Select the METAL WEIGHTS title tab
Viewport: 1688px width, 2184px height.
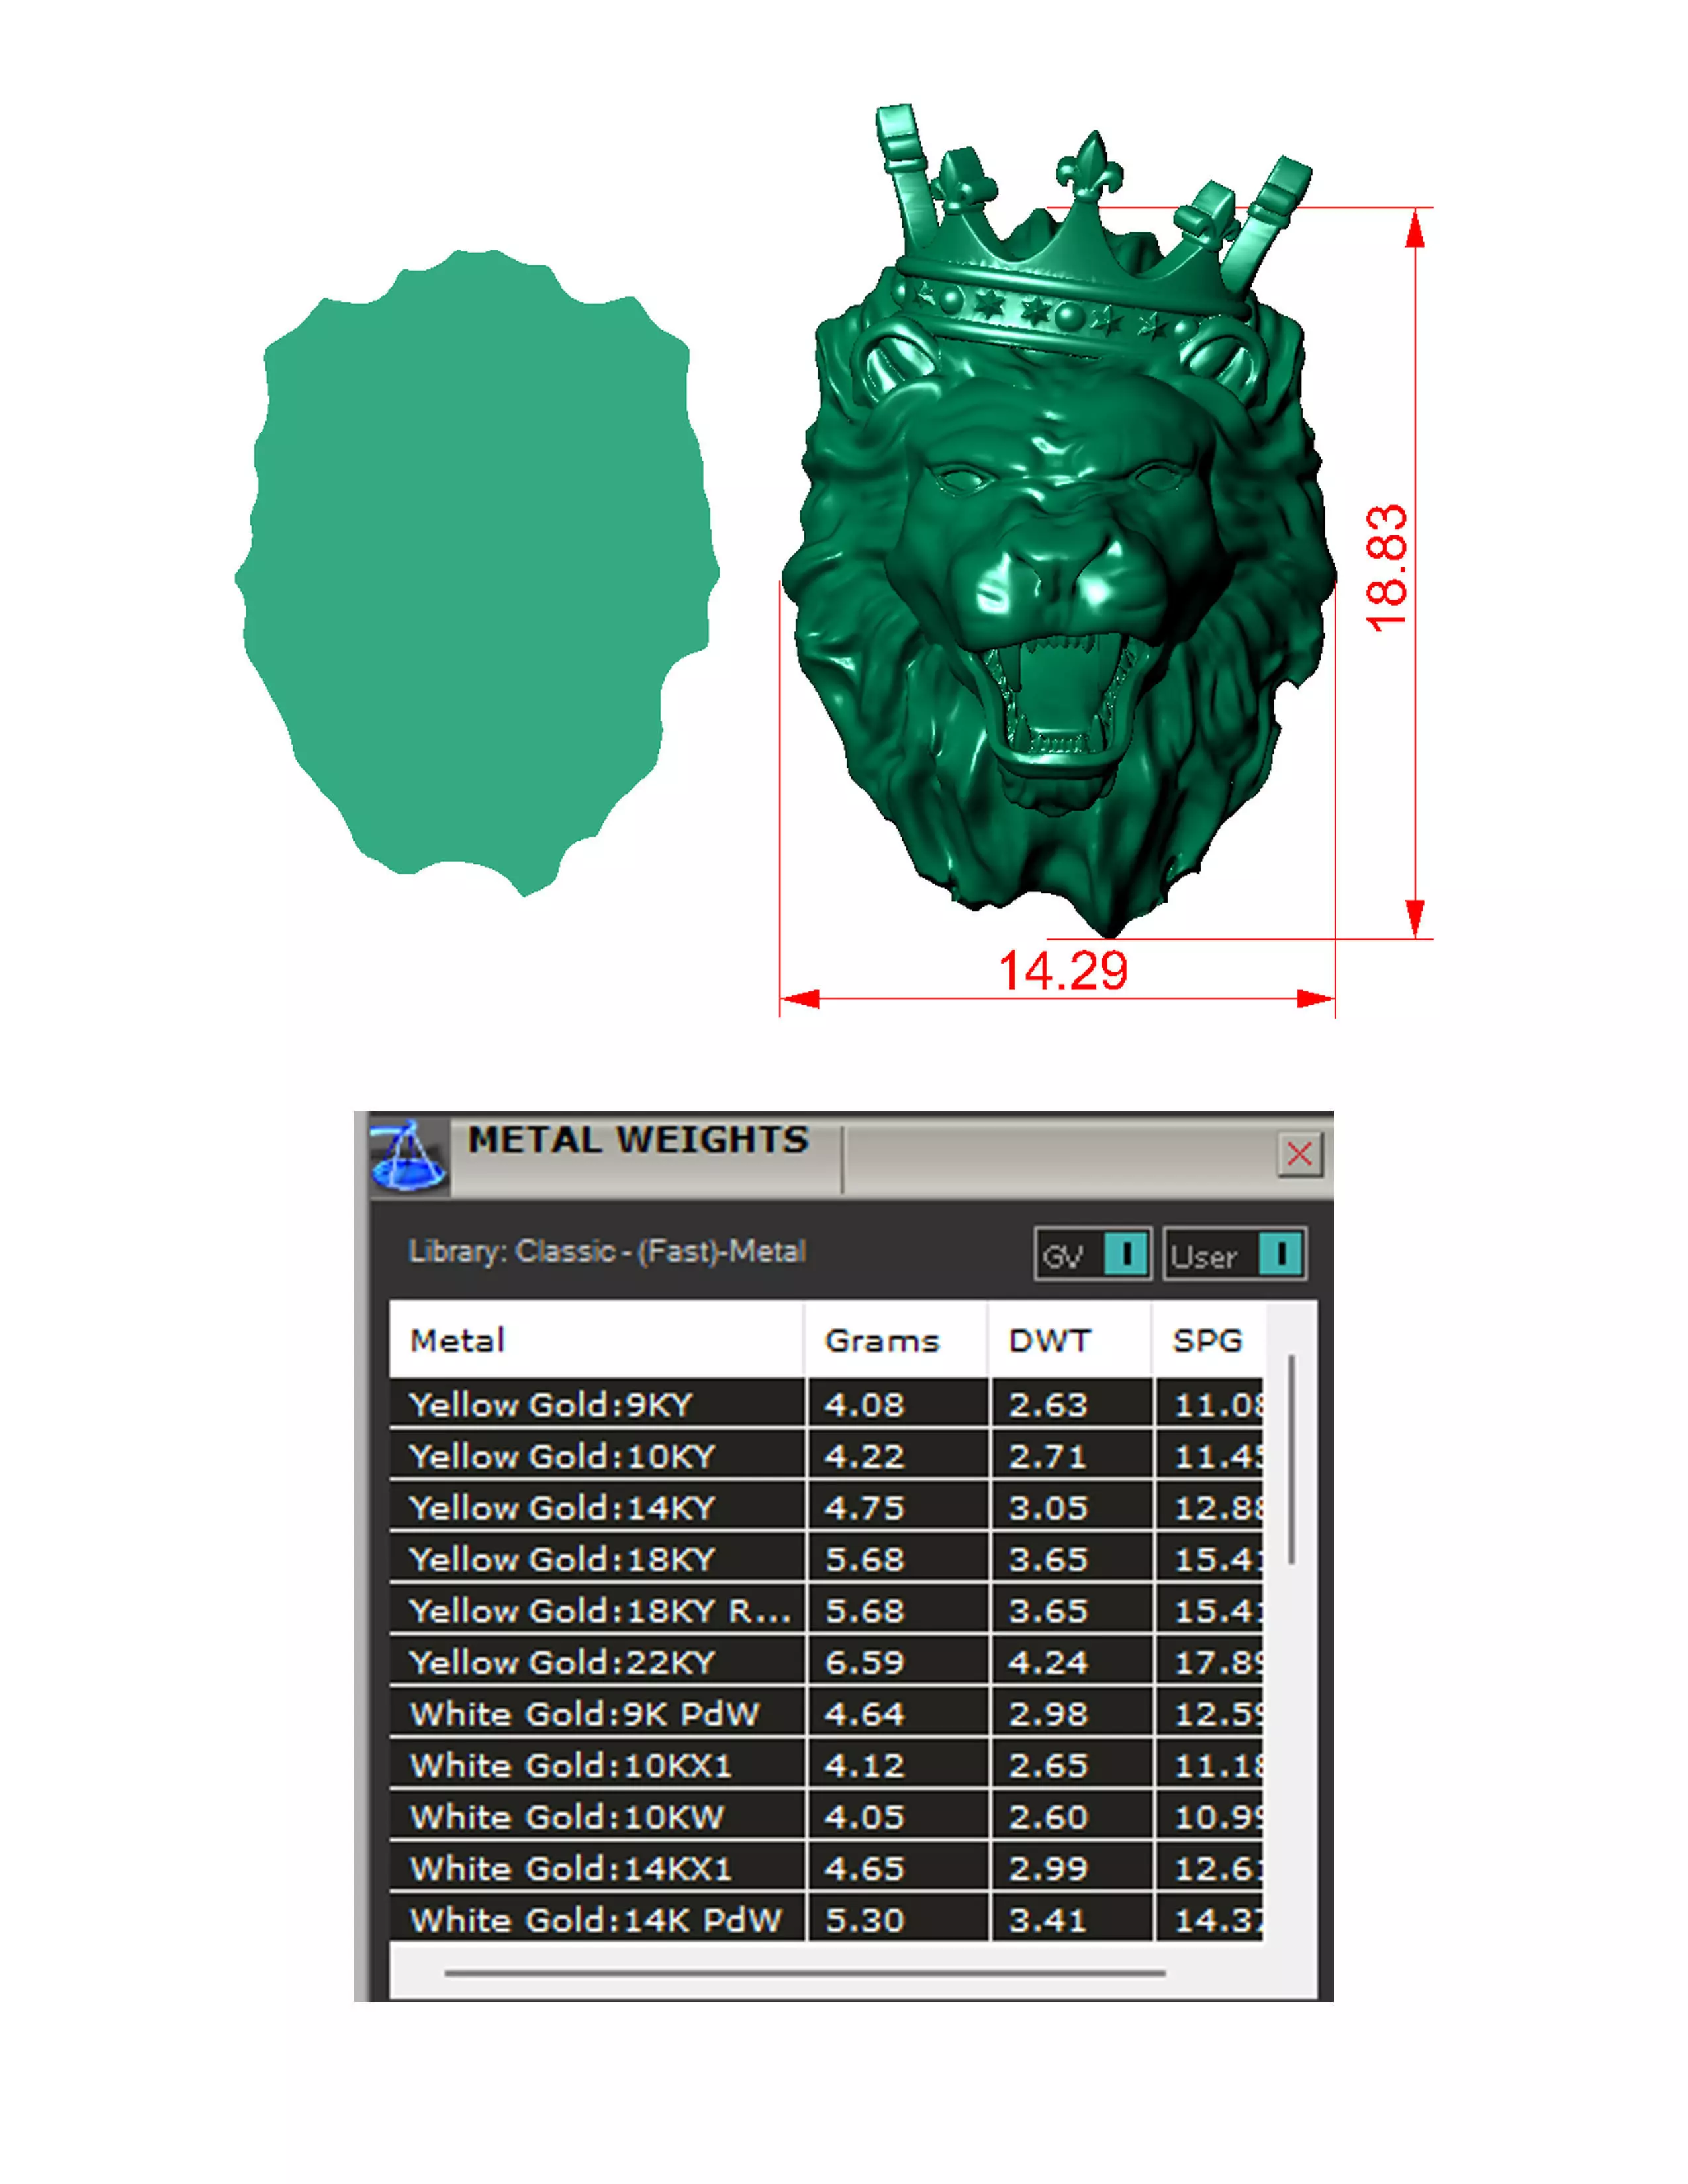[638, 1140]
